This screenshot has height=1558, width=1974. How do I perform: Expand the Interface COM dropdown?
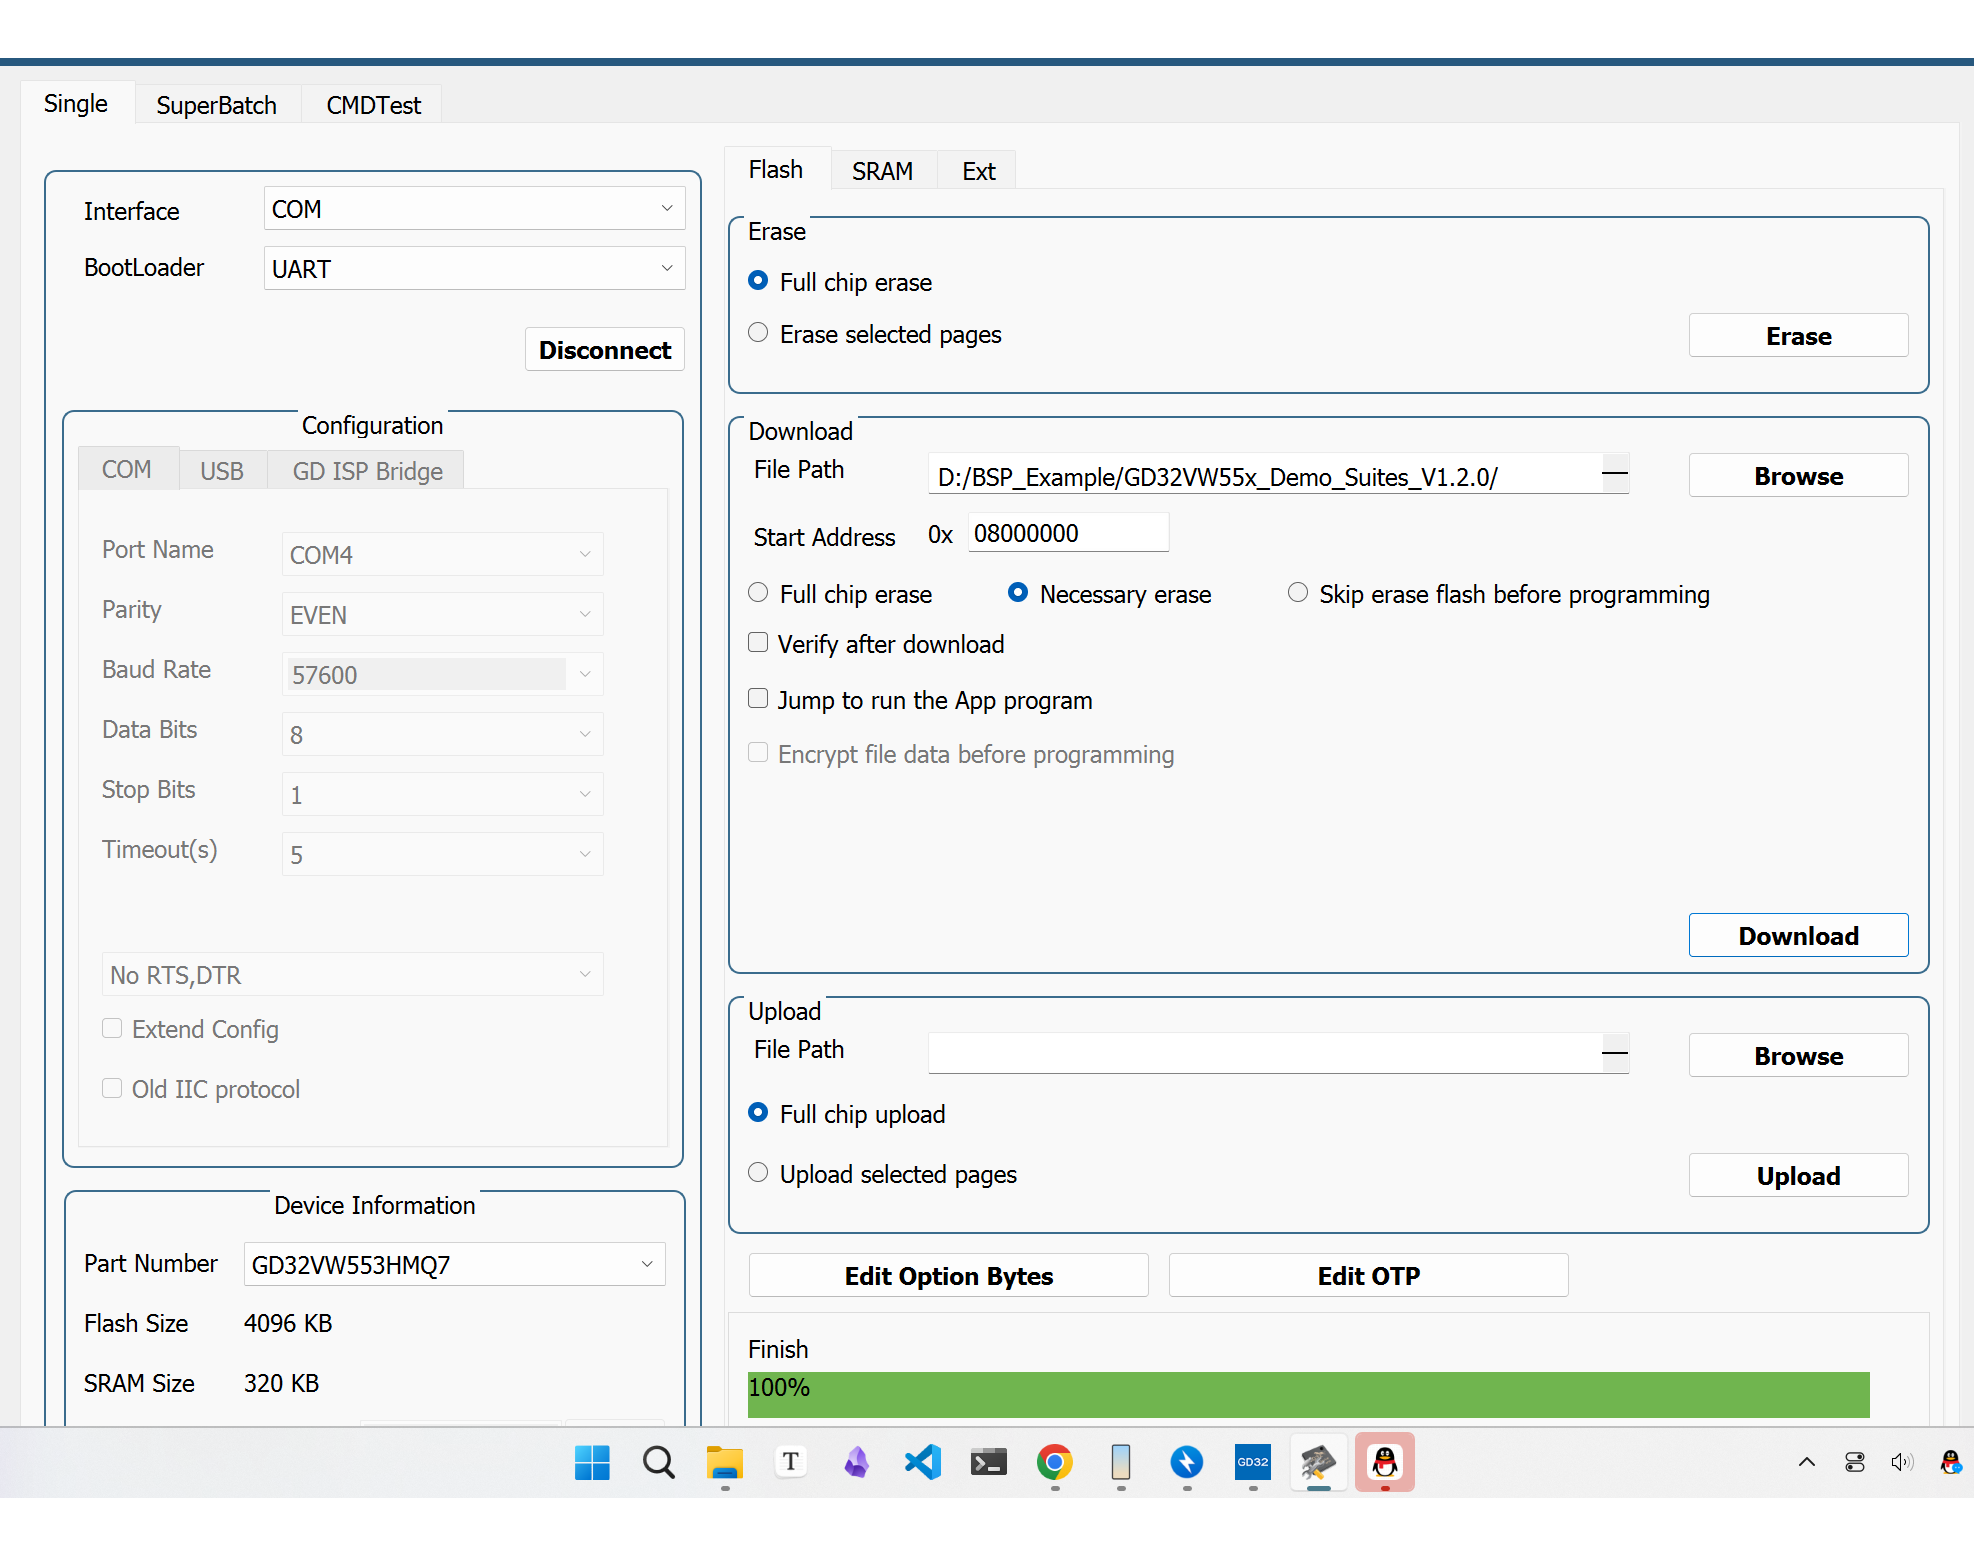pyautogui.click(x=474, y=209)
